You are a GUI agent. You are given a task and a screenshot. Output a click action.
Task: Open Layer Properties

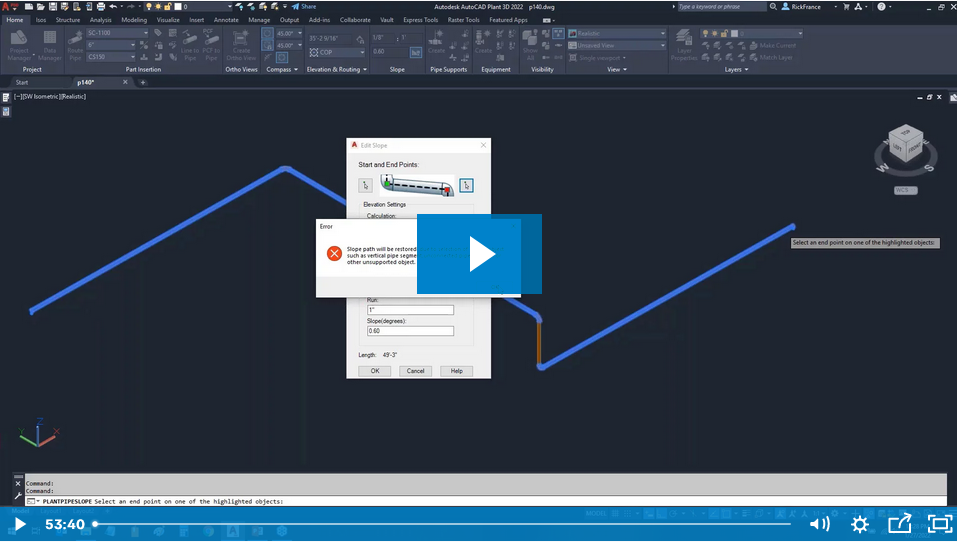click(684, 46)
